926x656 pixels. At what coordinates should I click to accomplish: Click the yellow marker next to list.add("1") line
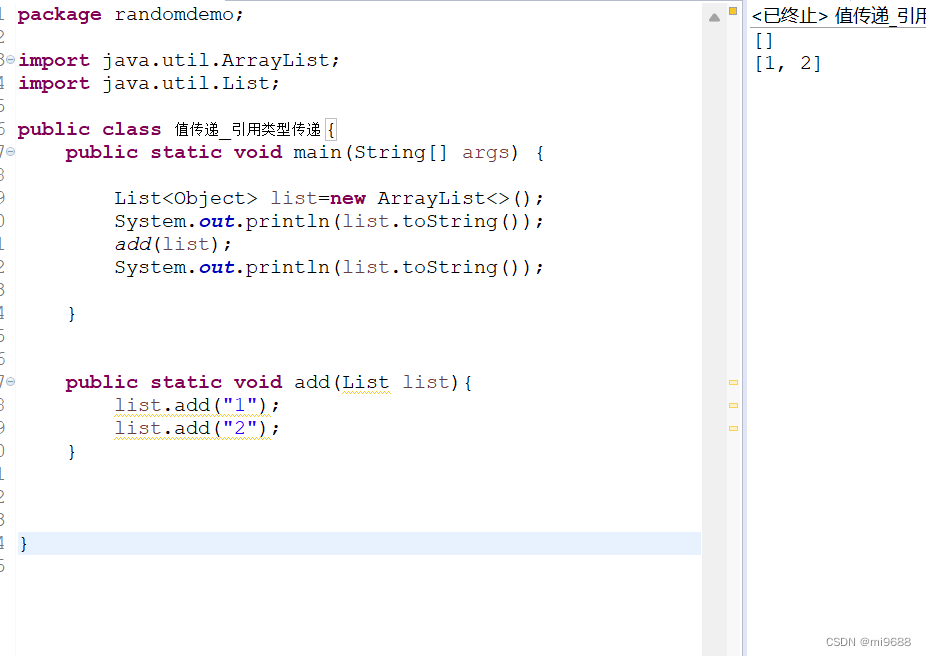pos(733,405)
